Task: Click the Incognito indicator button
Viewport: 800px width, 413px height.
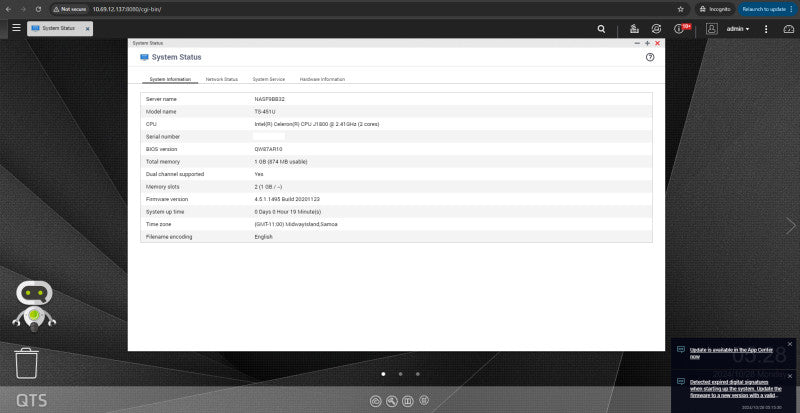Action: (715, 9)
